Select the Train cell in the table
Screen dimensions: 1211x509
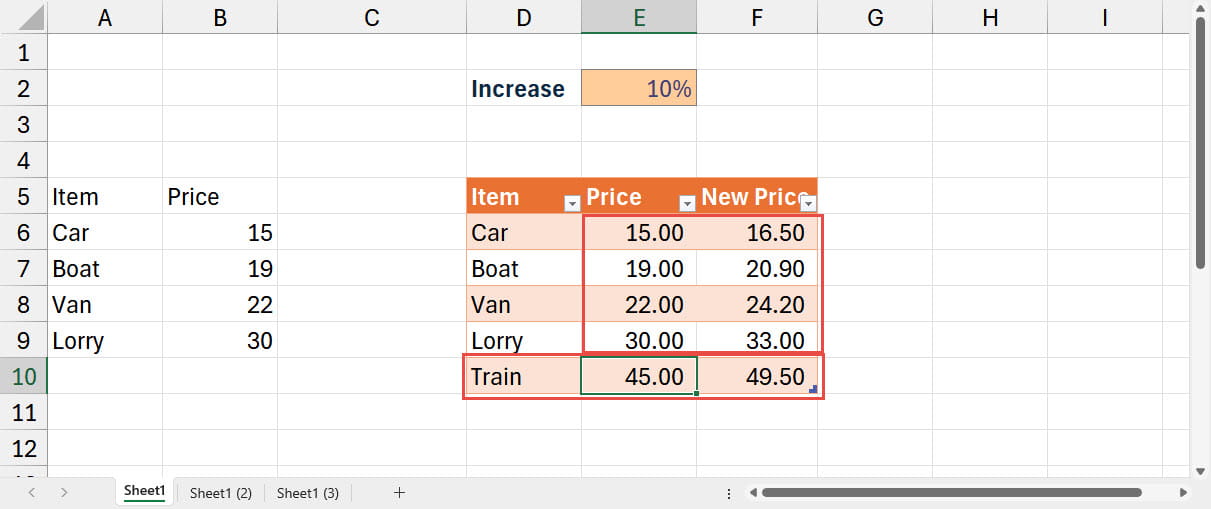tap(523, 377)
